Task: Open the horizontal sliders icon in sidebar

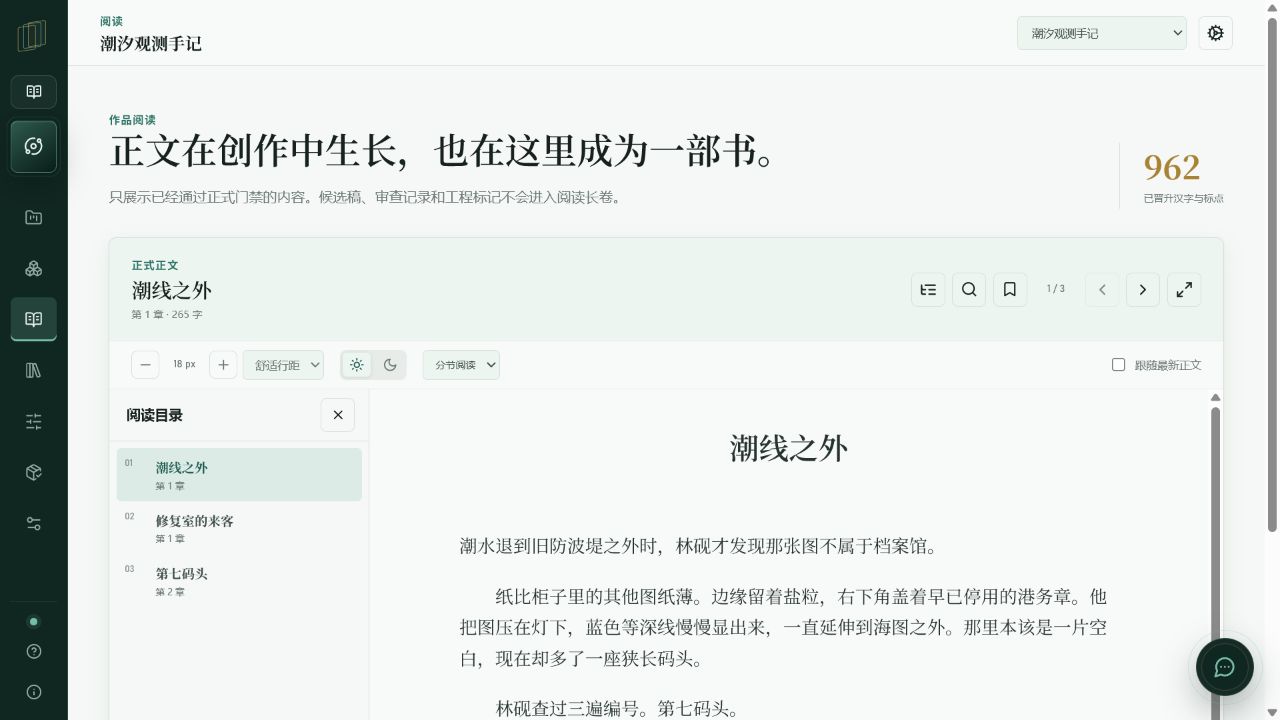Action: pyautogui.click(x=34, y=421)
